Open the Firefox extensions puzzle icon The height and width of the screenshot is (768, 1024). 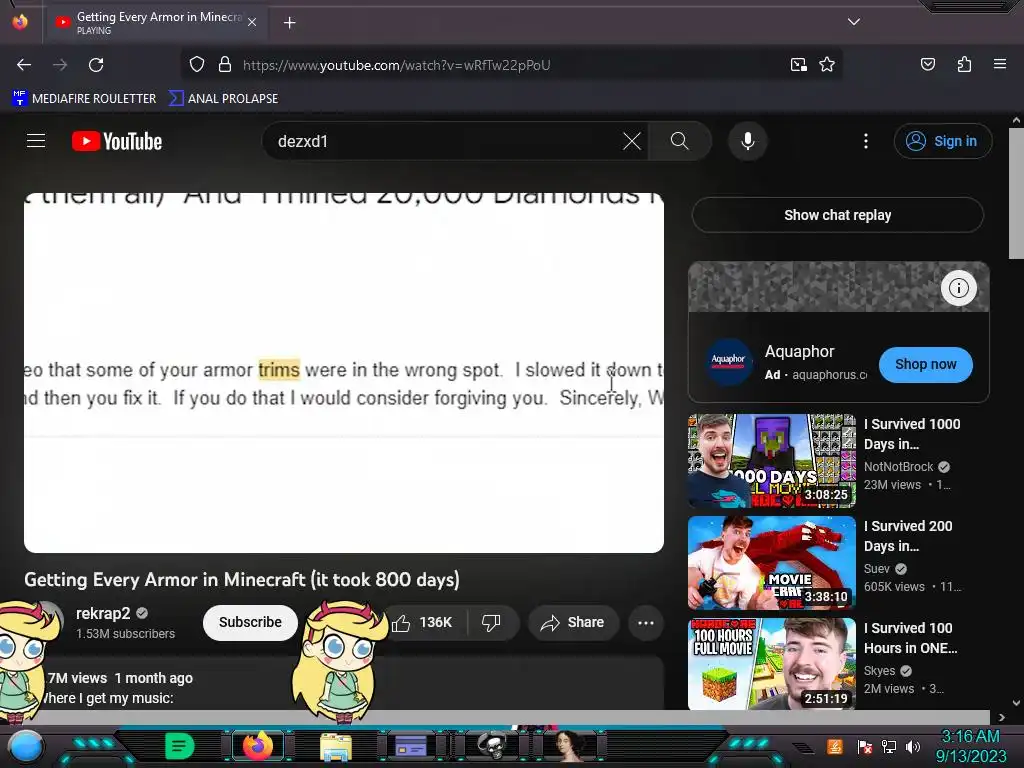pyautogui.click(x=964, y=64)
